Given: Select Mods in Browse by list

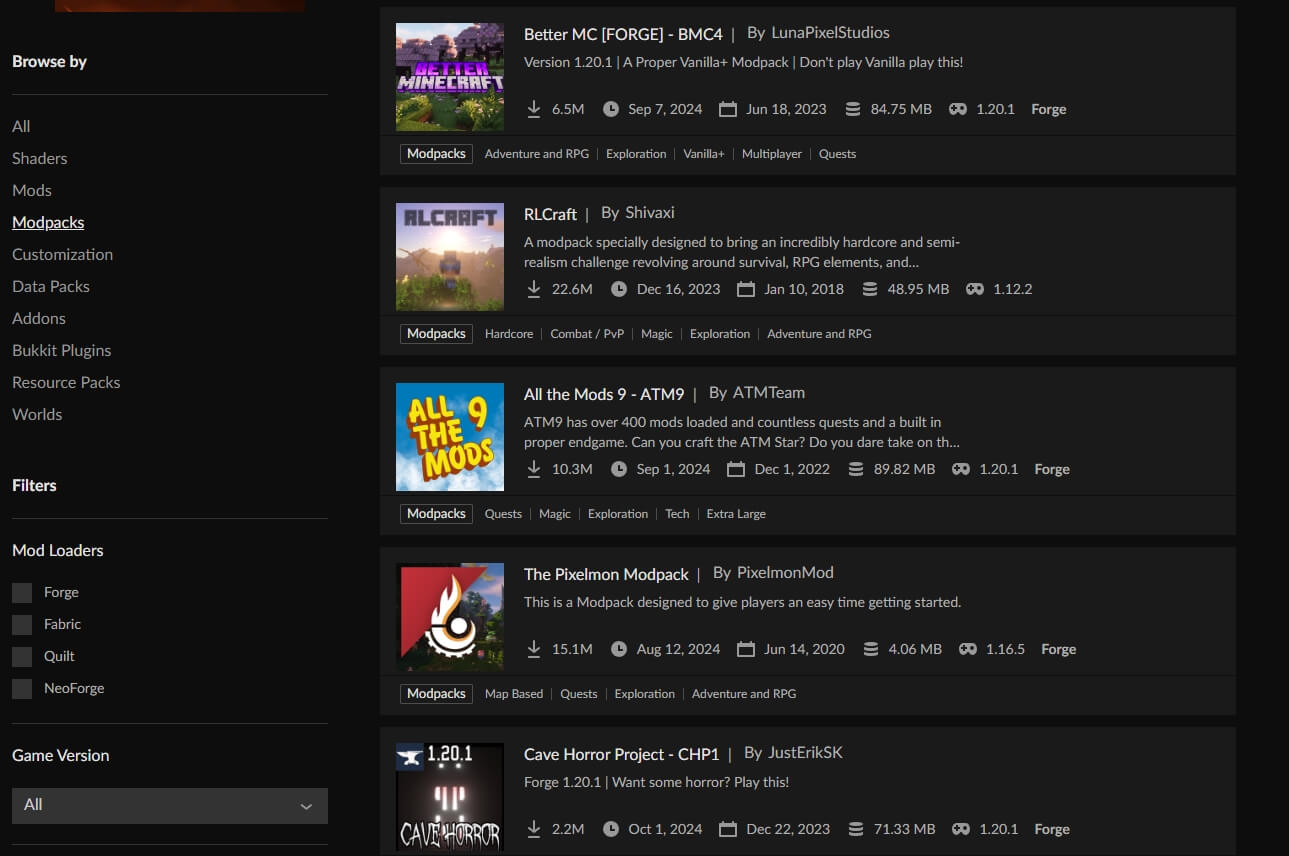Looking at the screenshot, I should [32, 190].
